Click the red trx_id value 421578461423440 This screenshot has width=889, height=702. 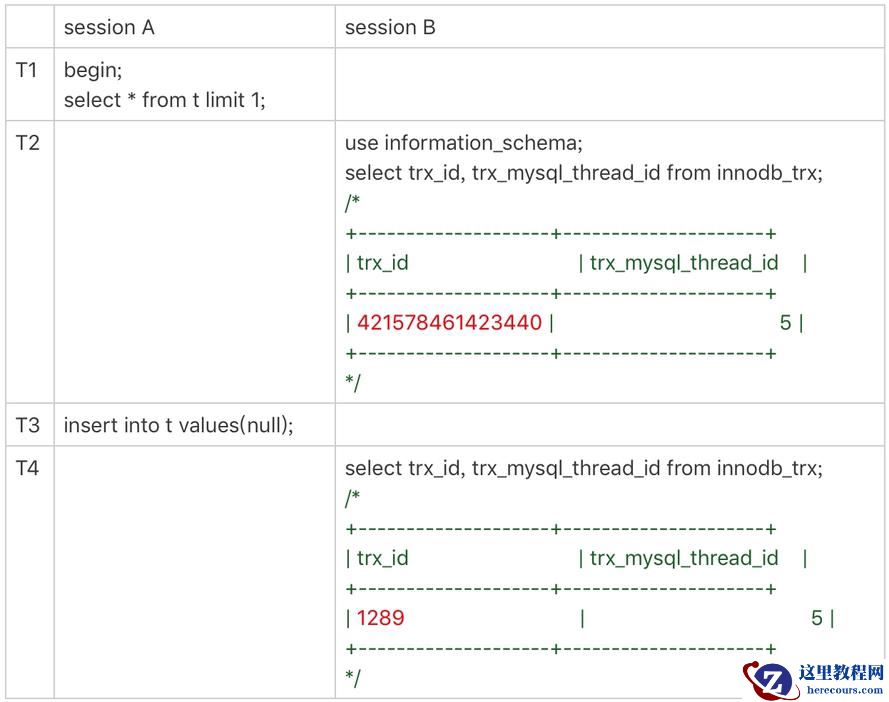449,322
